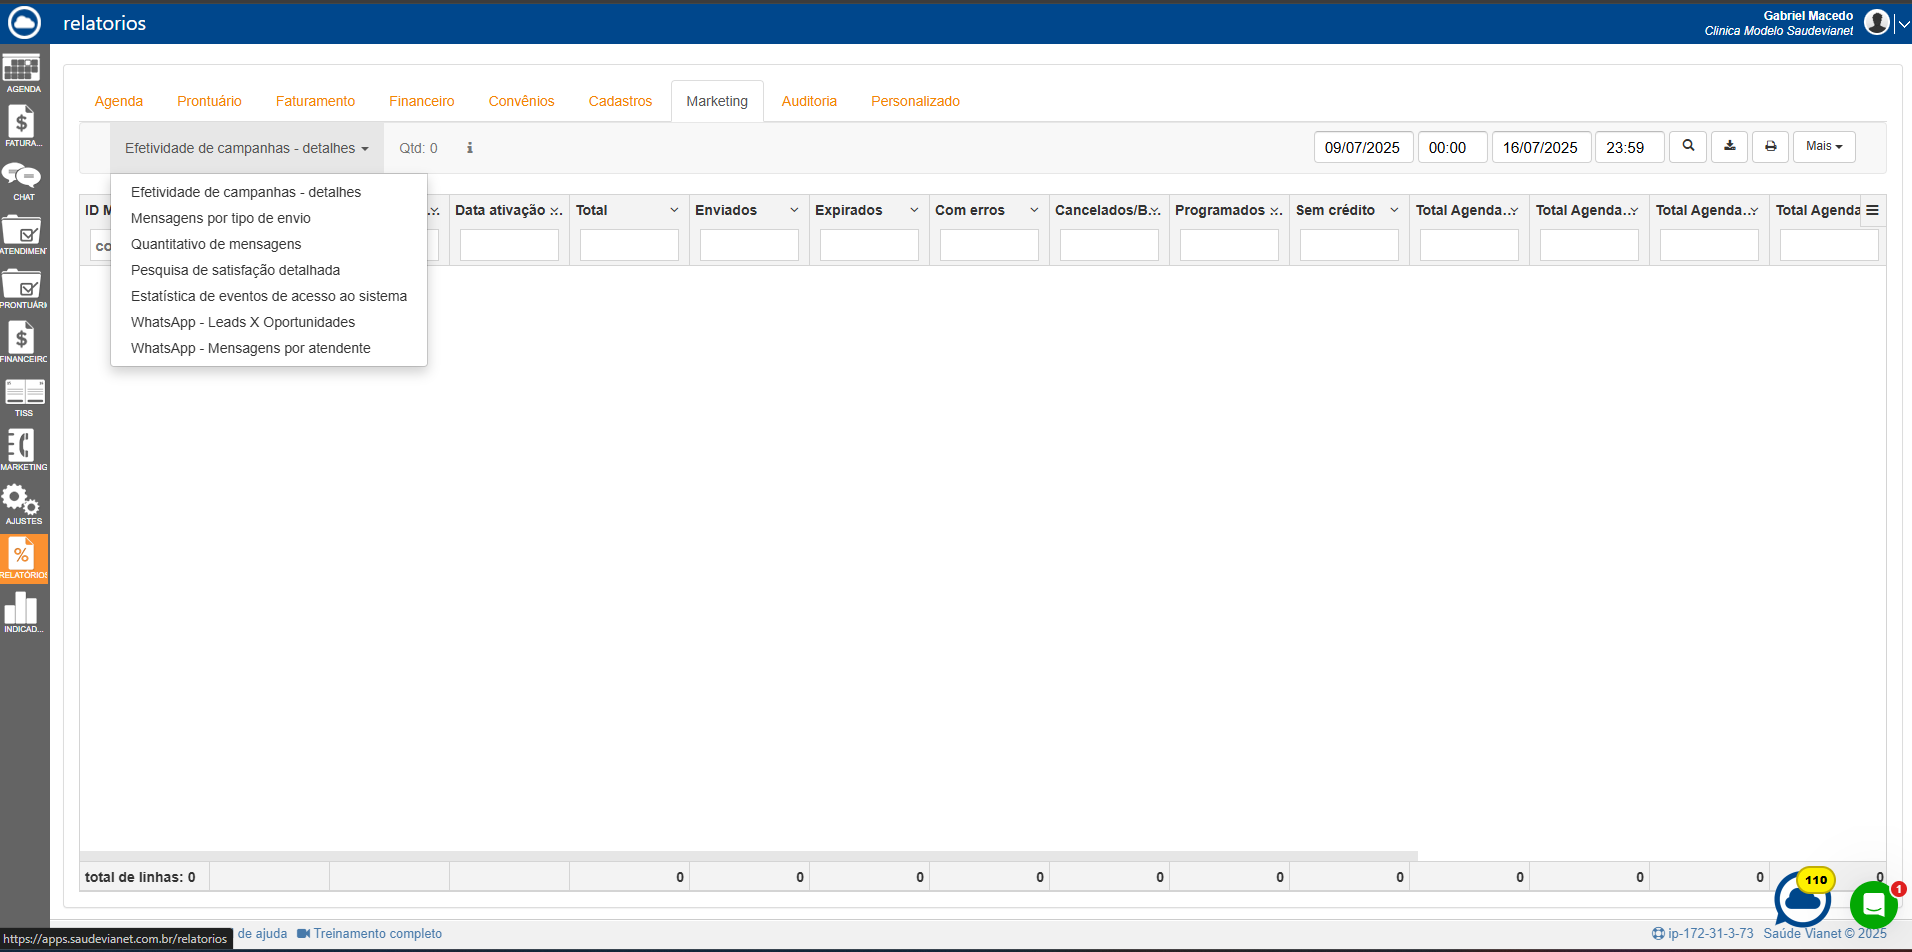This screenshot has width=1912, height=952.
Task: Print the report with the printer icon
Action: 1770,147
